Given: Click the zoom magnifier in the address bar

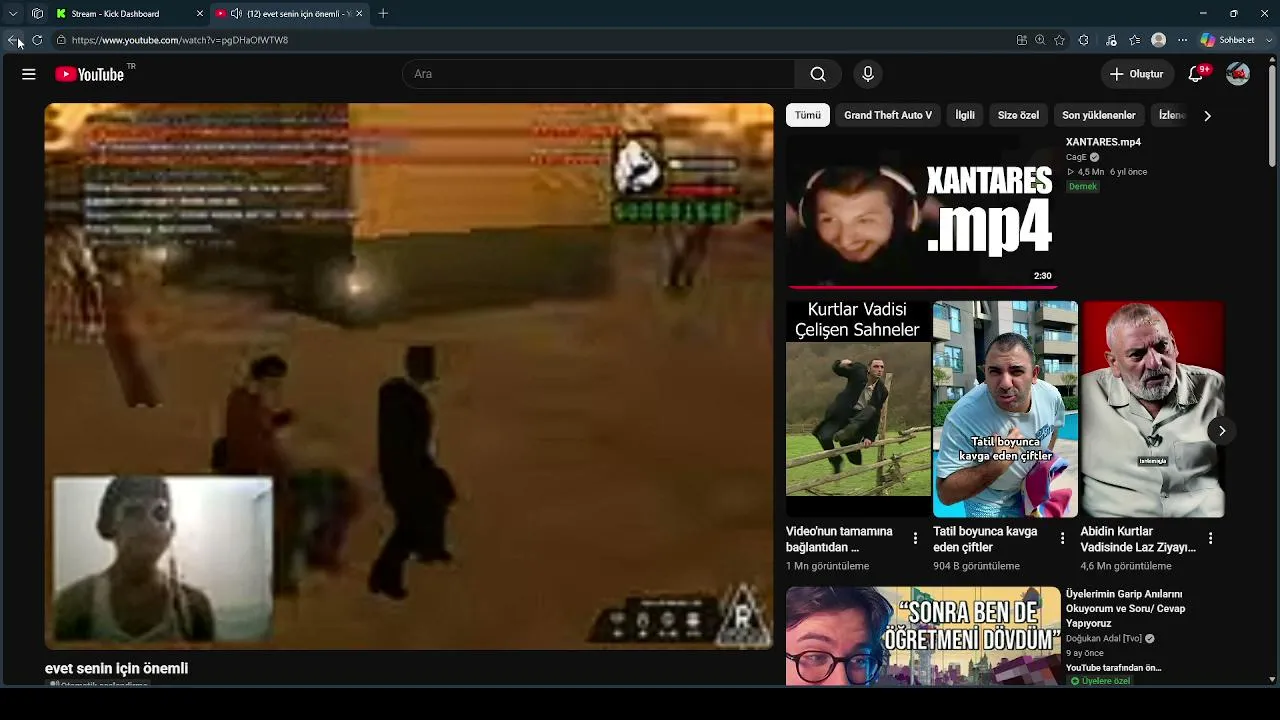Looking at the screenshot, I should click(1040, 40).
